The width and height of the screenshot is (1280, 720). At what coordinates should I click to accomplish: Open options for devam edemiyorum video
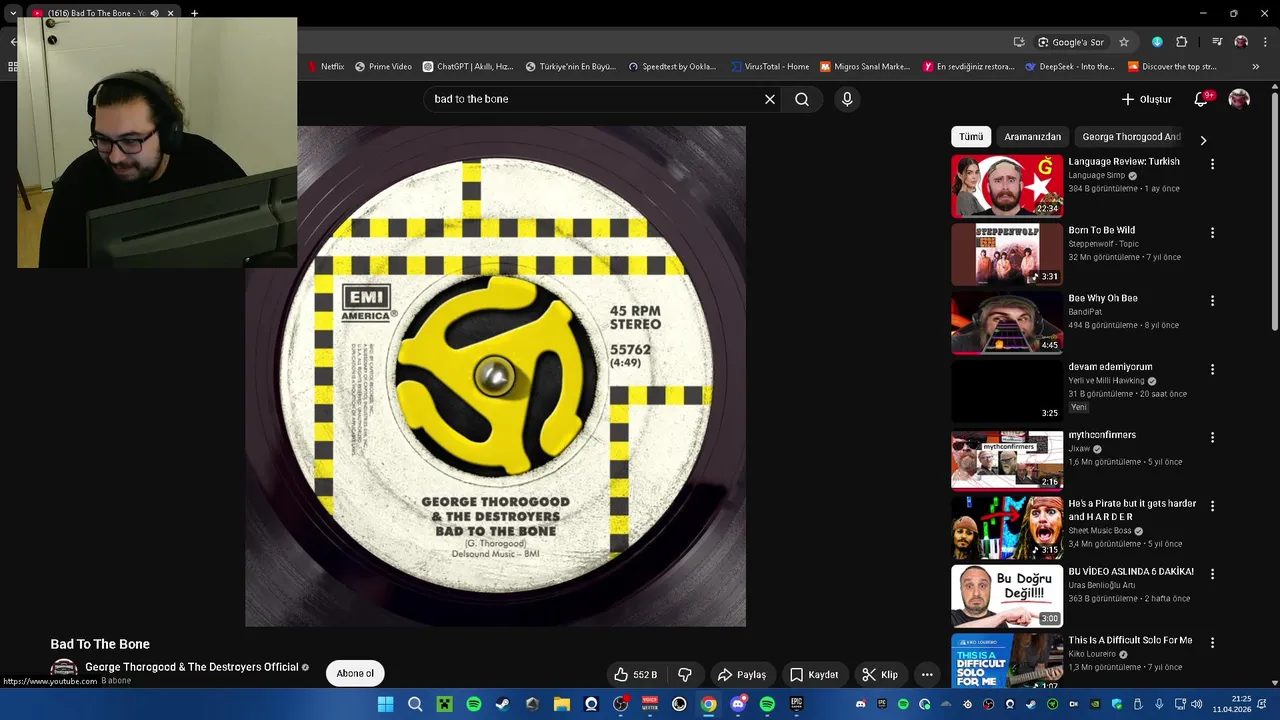(1212, 369)
